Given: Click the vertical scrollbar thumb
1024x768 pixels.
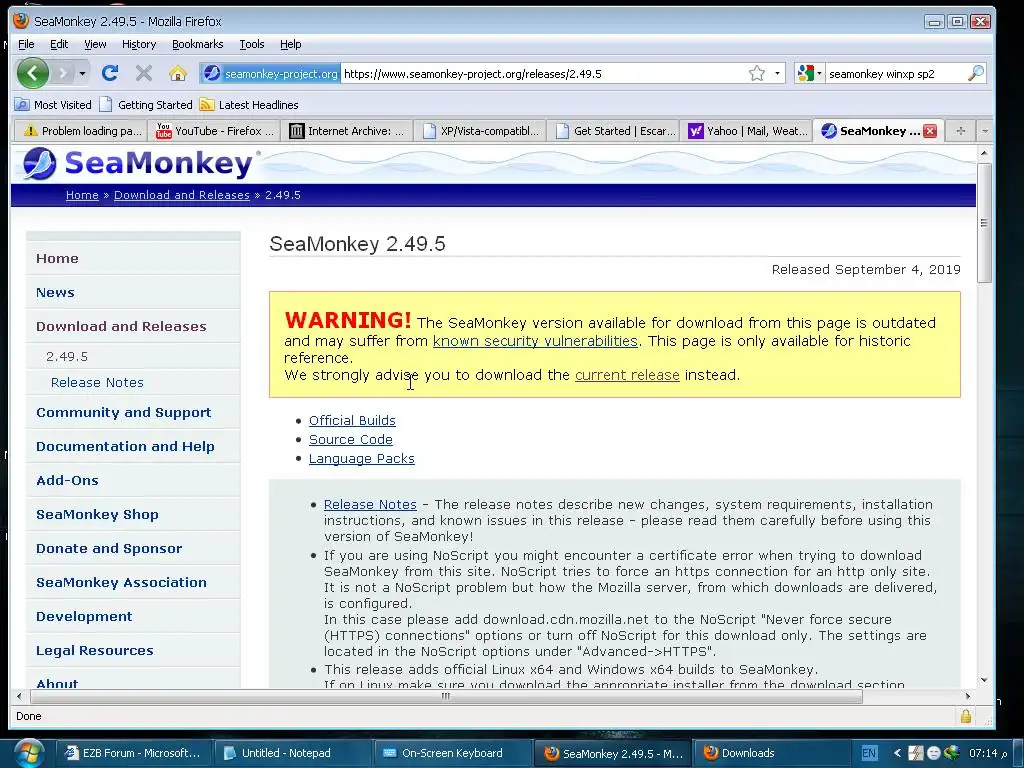Looking at the screenshot, I should [x=984, y=223].
